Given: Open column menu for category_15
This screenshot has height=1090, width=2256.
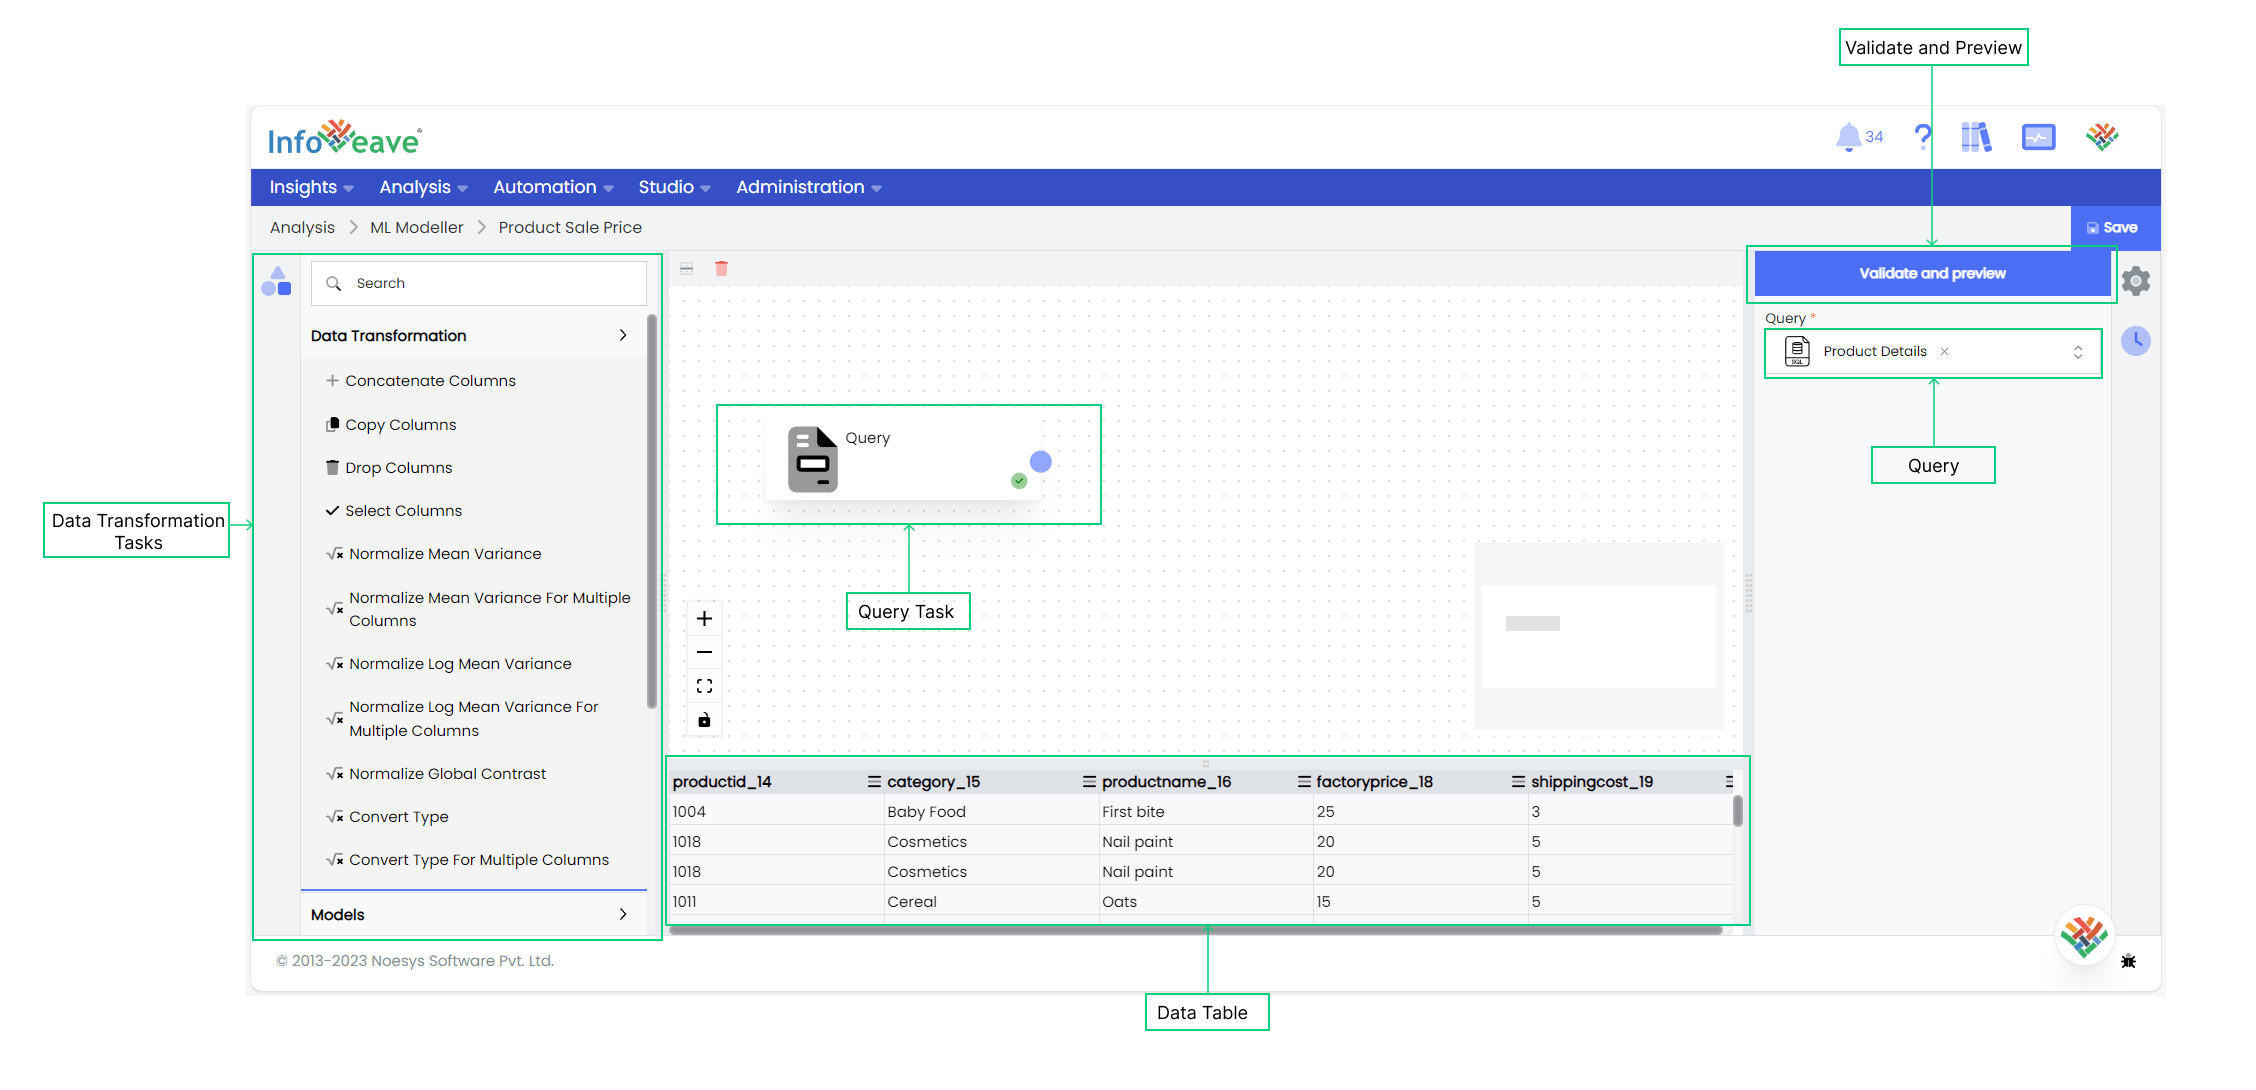Looking at the screenshot, I should click(1089, 782).
